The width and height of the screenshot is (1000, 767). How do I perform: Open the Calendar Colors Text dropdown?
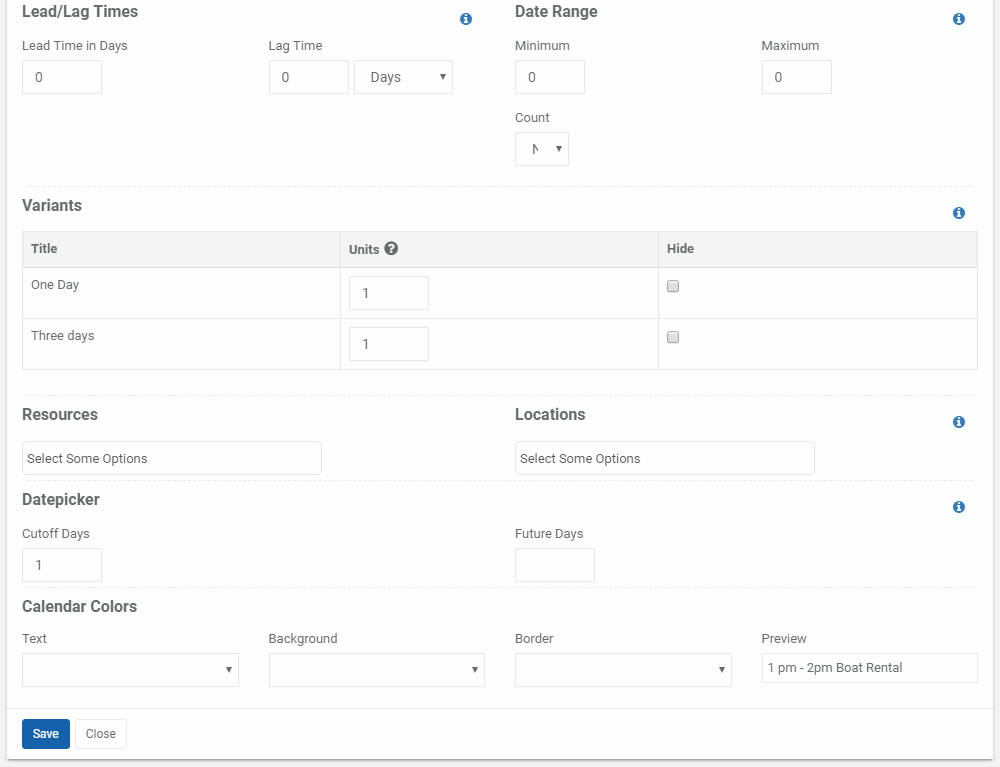click(130, 669)
